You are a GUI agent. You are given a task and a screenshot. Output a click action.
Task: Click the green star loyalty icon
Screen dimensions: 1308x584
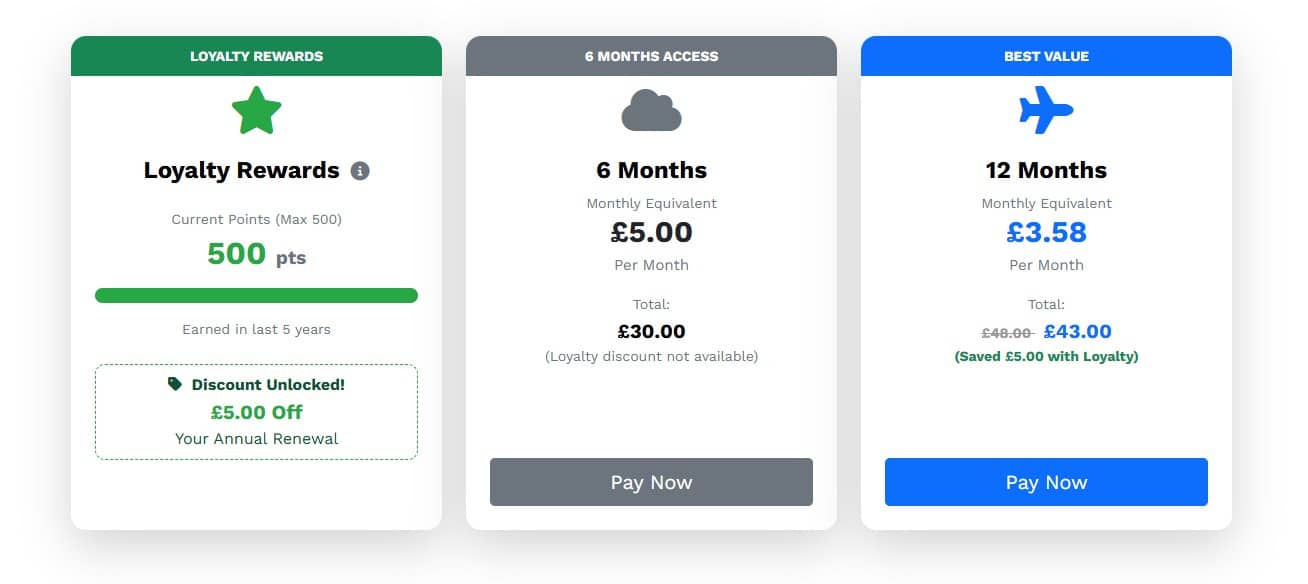click(x=256, y=110)
